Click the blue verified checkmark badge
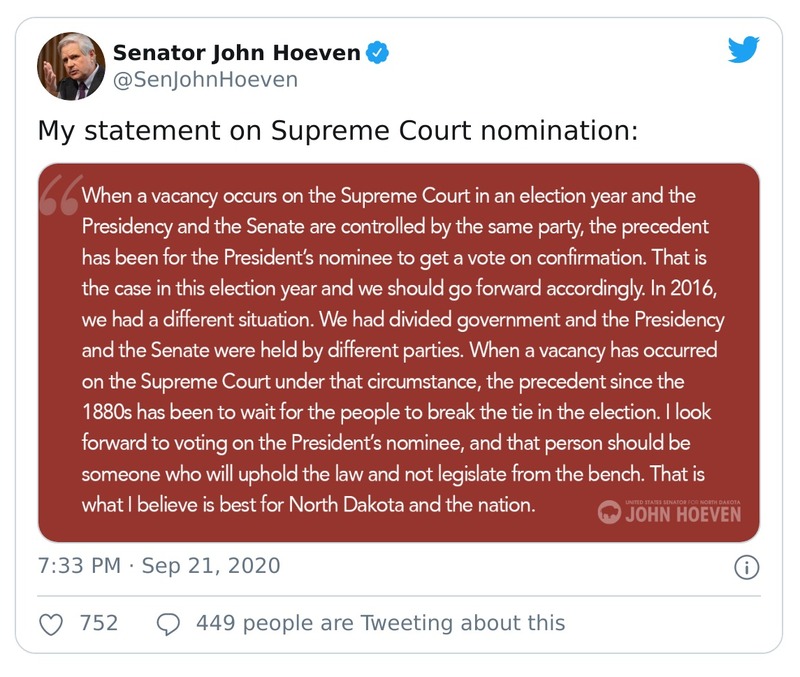The width and height of the screenshot is (800, 677). click(376, 52)
